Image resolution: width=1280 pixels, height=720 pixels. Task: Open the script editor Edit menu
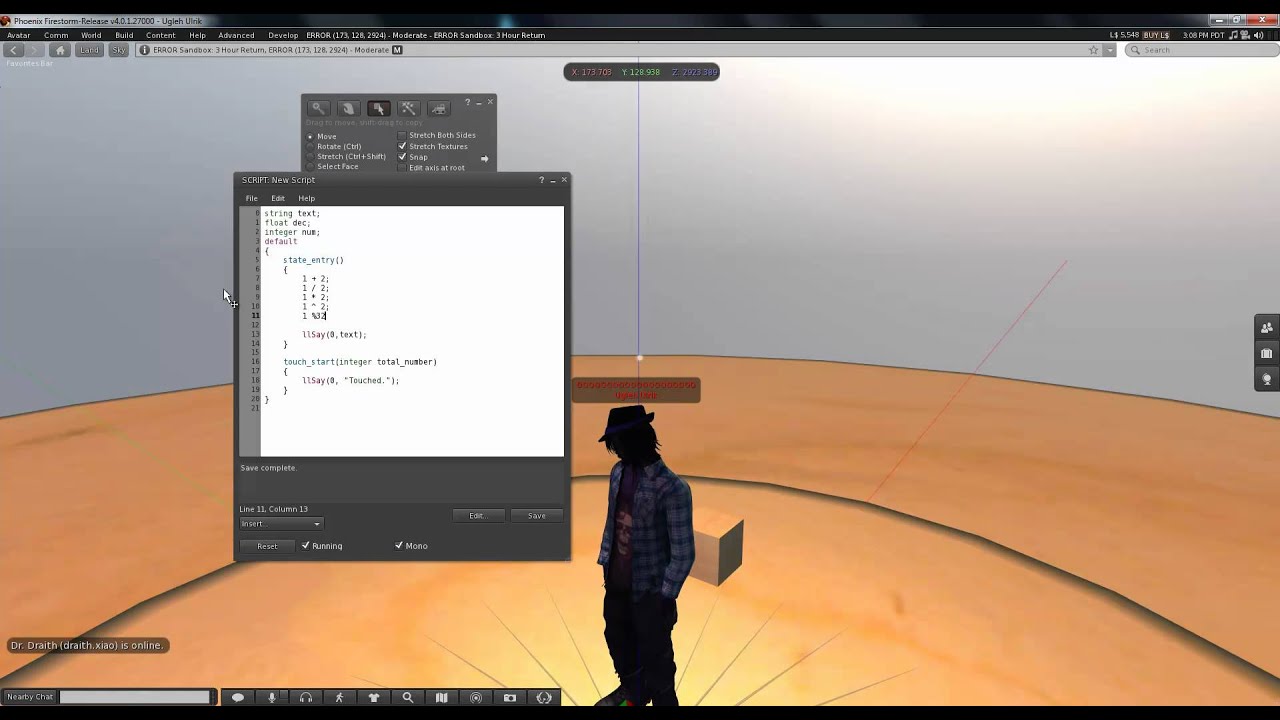(278, 198)
